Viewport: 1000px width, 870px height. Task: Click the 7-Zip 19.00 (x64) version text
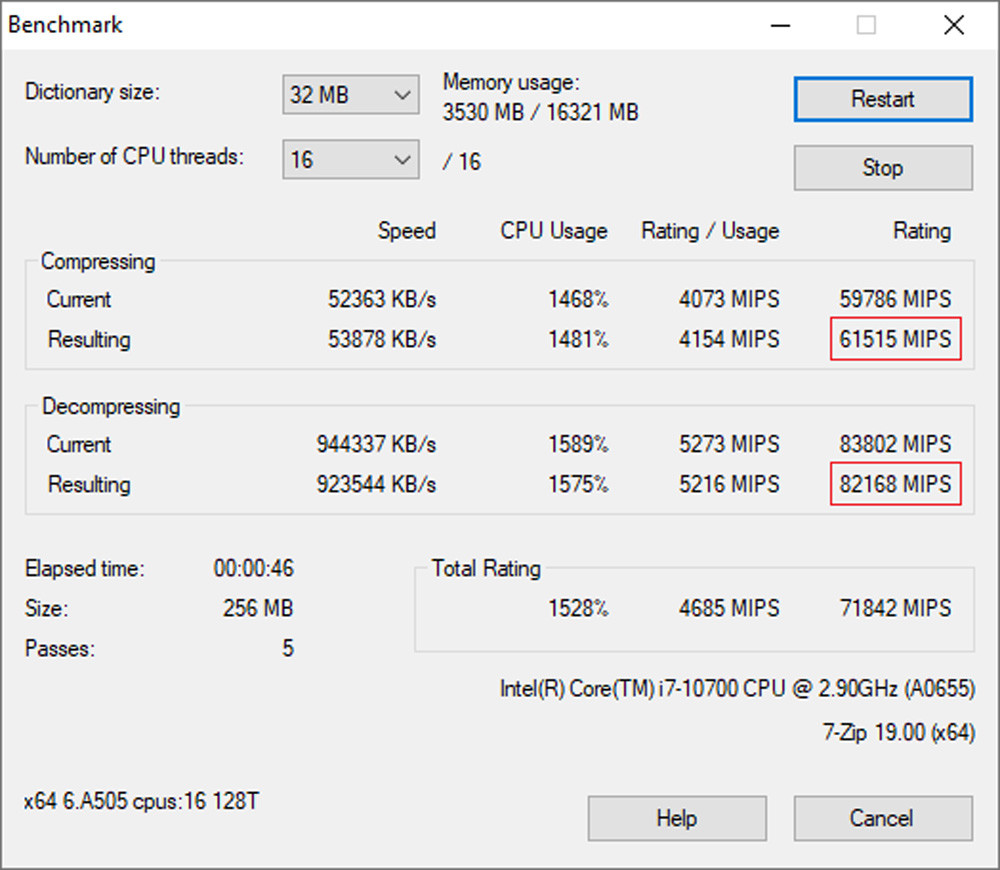[x=897, y=732]
